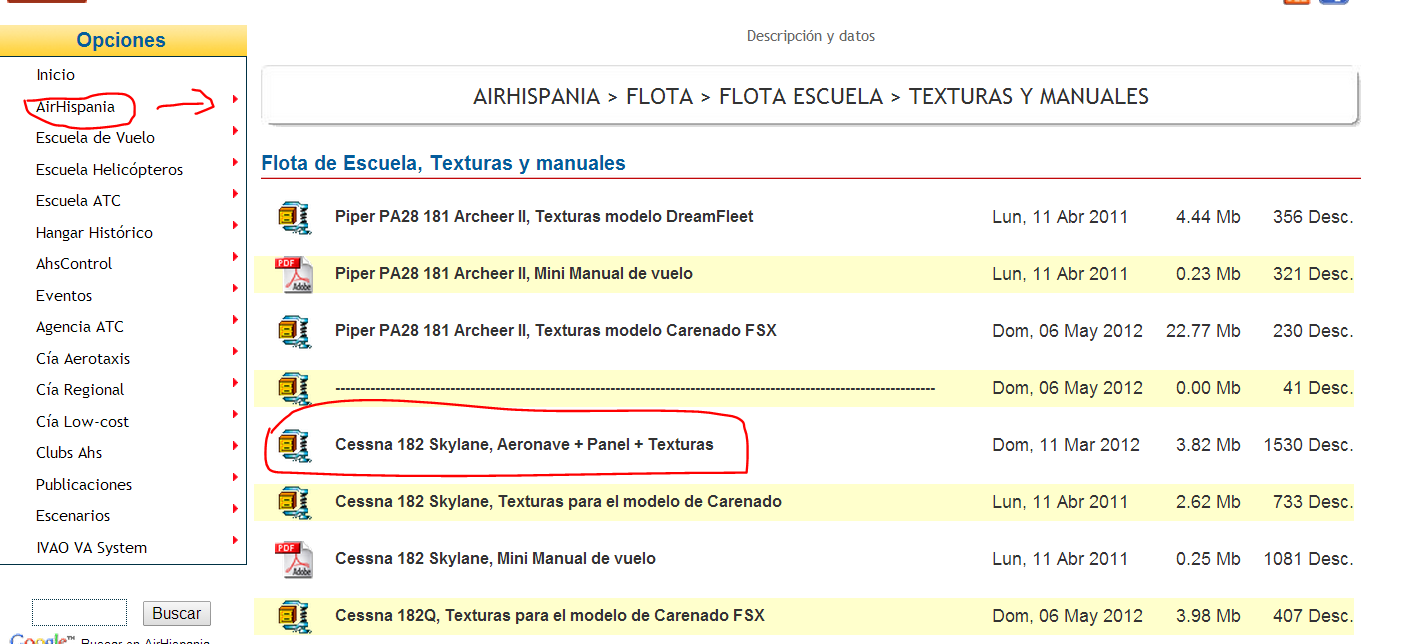1414x644 pixels.
Task: Expand the Escenarios submenu arrow
Action: tap(235, 509)
